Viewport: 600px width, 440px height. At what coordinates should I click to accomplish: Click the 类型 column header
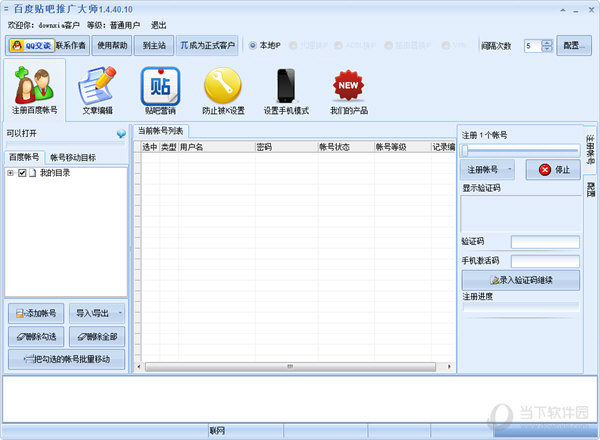[x=168, y=147]
